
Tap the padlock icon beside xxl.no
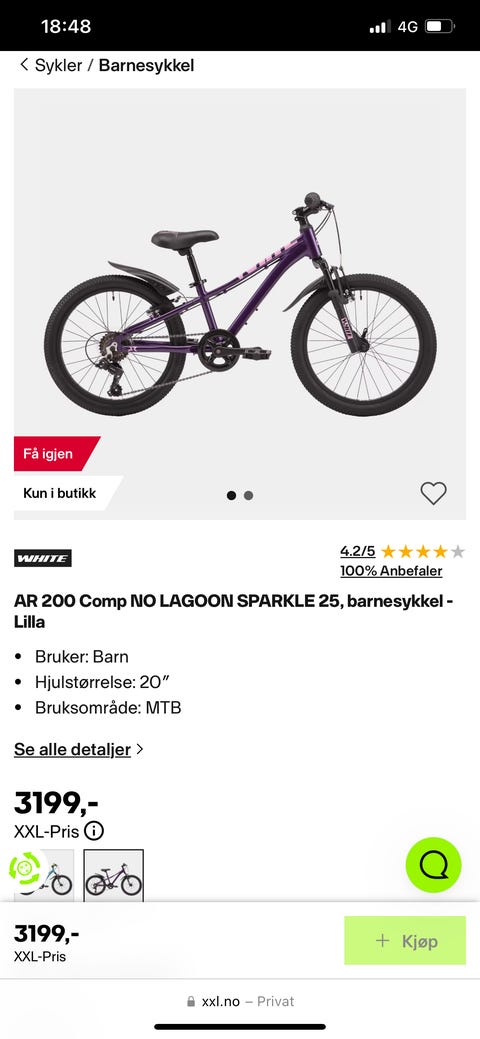click(192, 1002)
